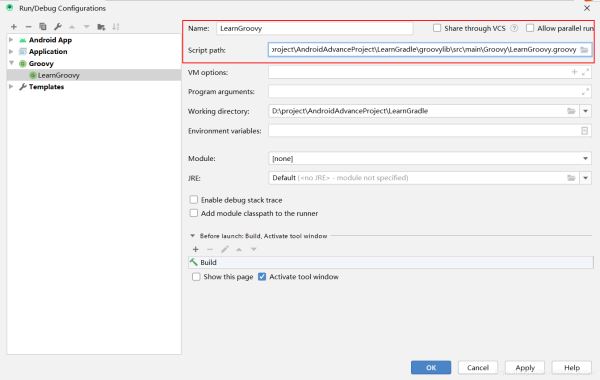Copy the selected configuration

tap(43, 27)
